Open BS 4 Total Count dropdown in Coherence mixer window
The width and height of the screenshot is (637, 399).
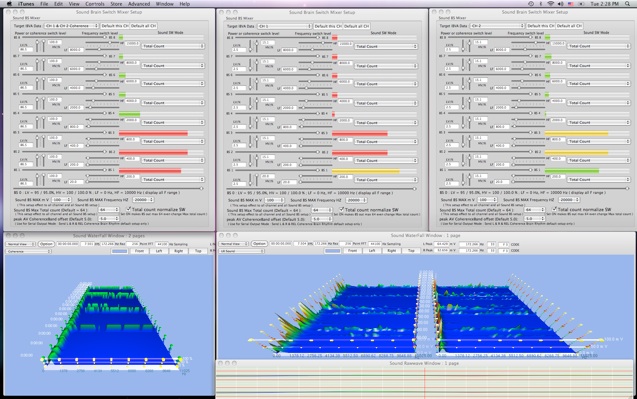pyautogui.click(x=173, y=122)
